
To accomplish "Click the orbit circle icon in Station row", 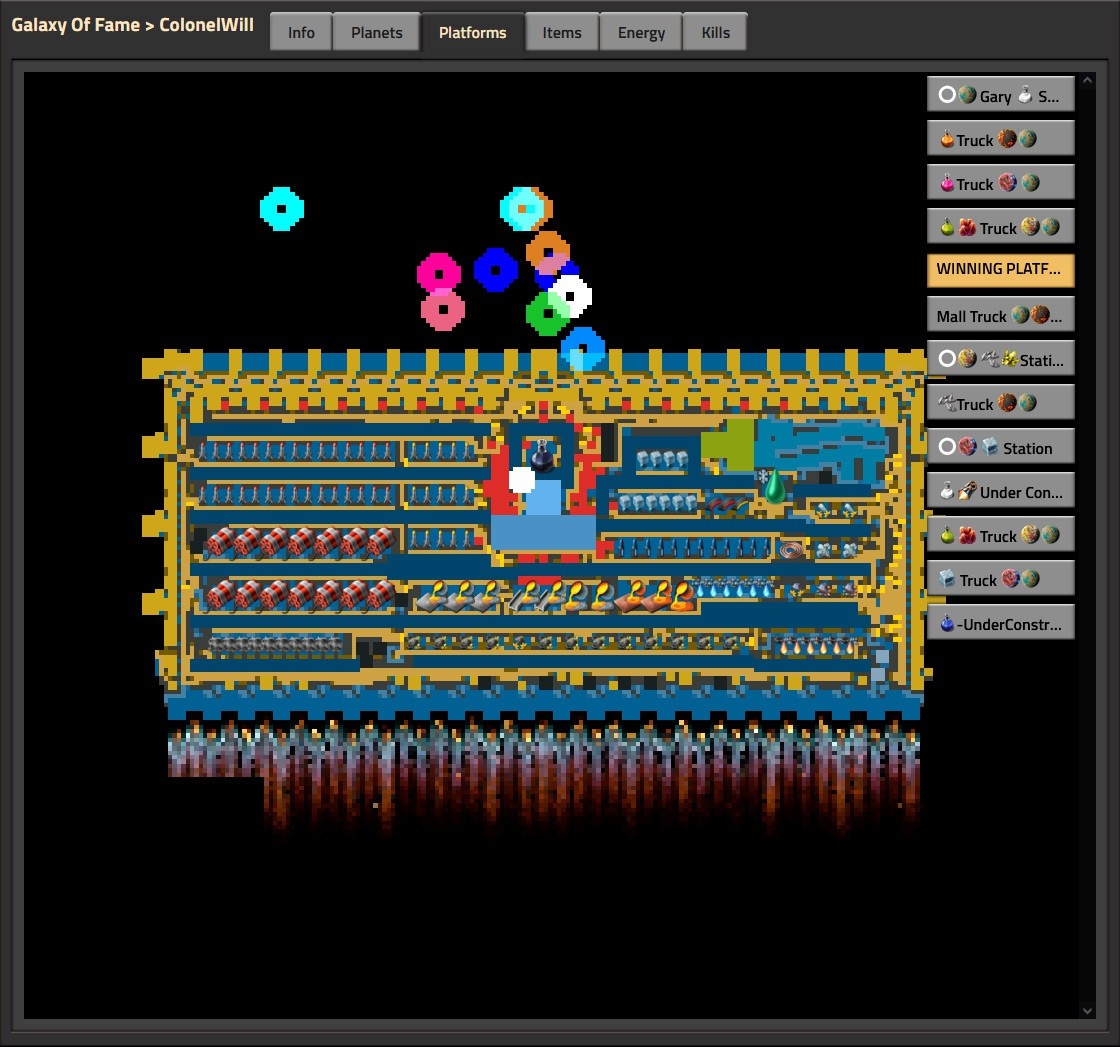I will click(x=947, y=447).
